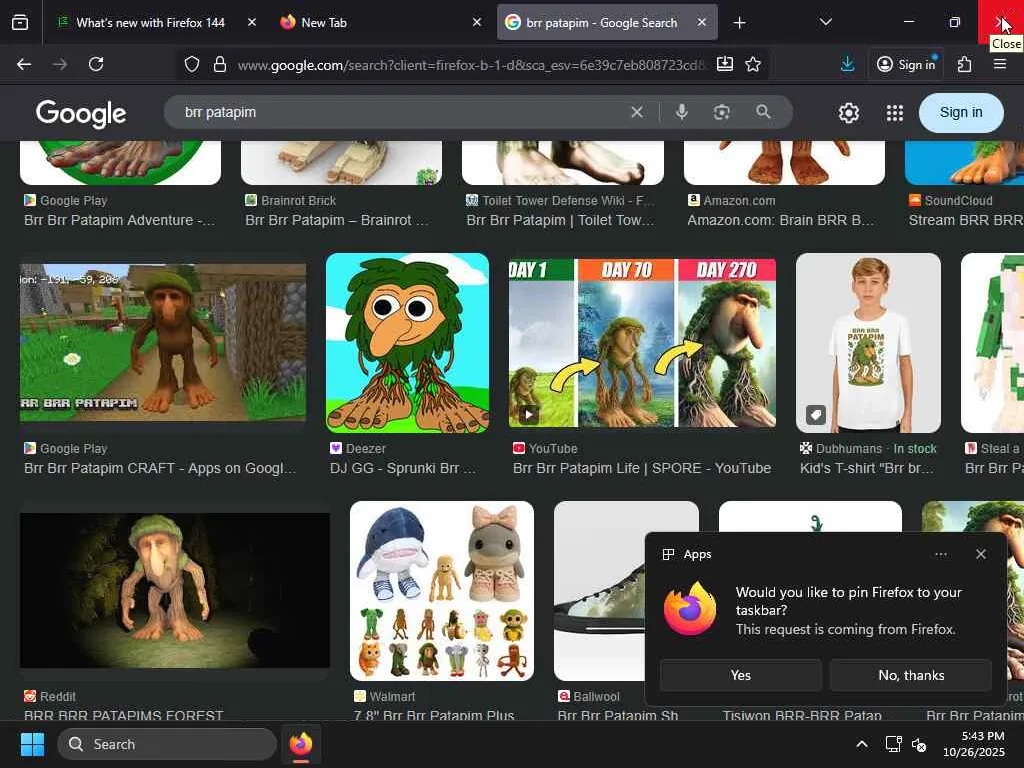The height and width of the screenshot is (768, 1024).
Task: Click the forward navigation arrow
Action: (60, 64)
